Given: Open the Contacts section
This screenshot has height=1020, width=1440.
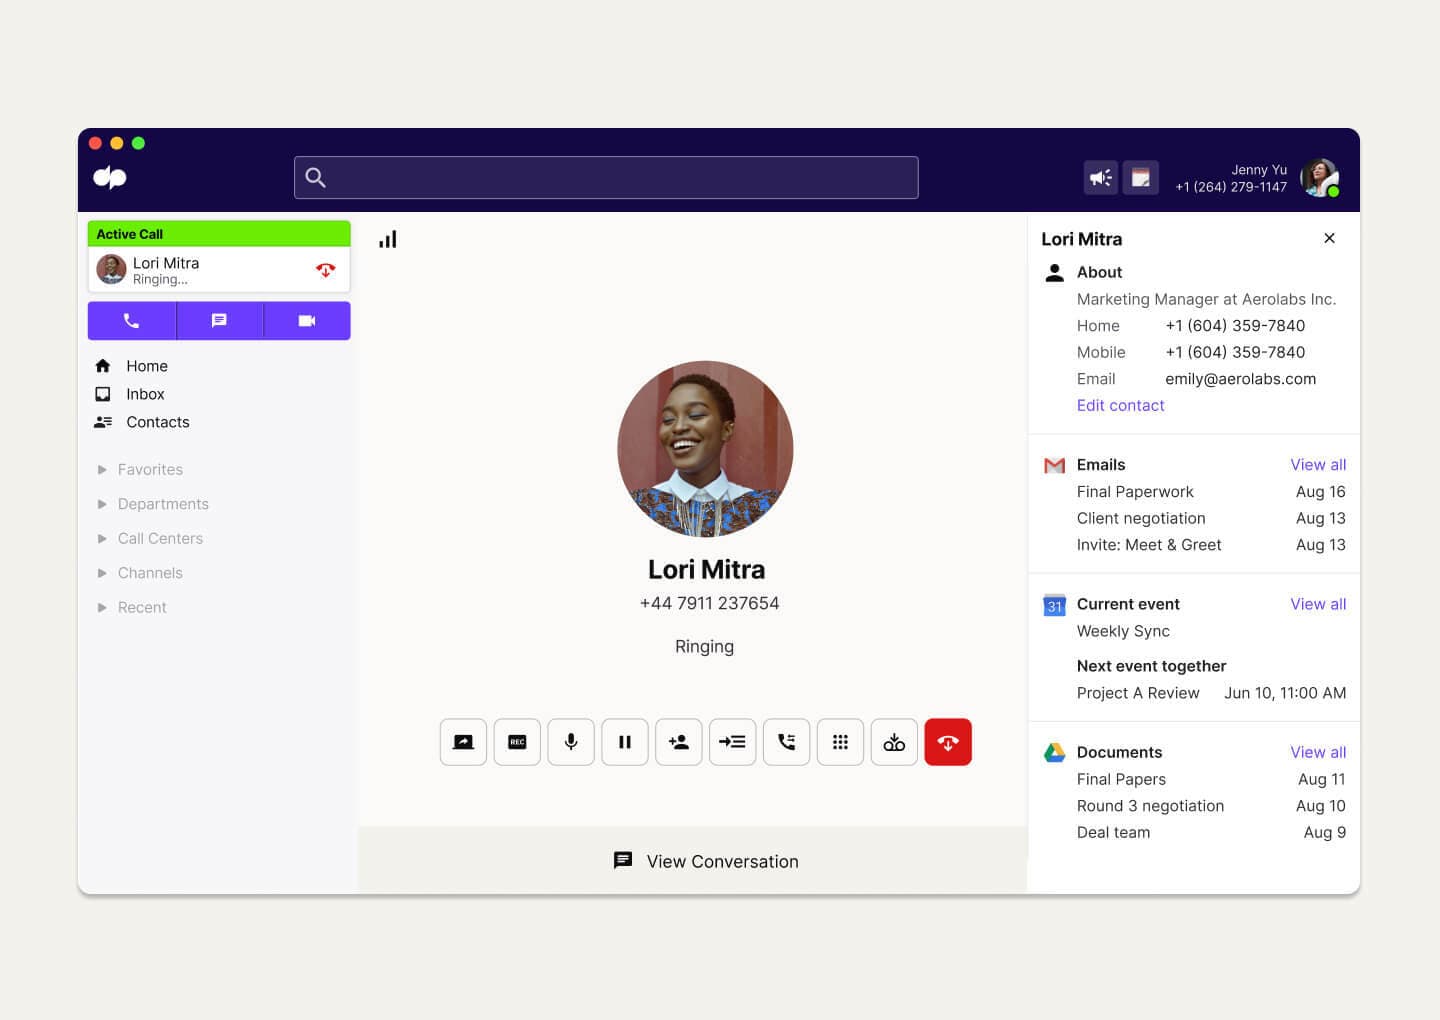Looking at the screenshot, I should click(x=157, y=422).
